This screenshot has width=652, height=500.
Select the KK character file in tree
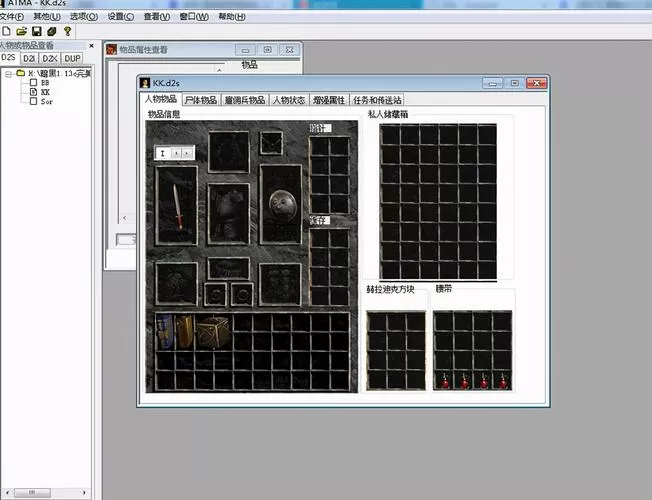click(45, 92)
